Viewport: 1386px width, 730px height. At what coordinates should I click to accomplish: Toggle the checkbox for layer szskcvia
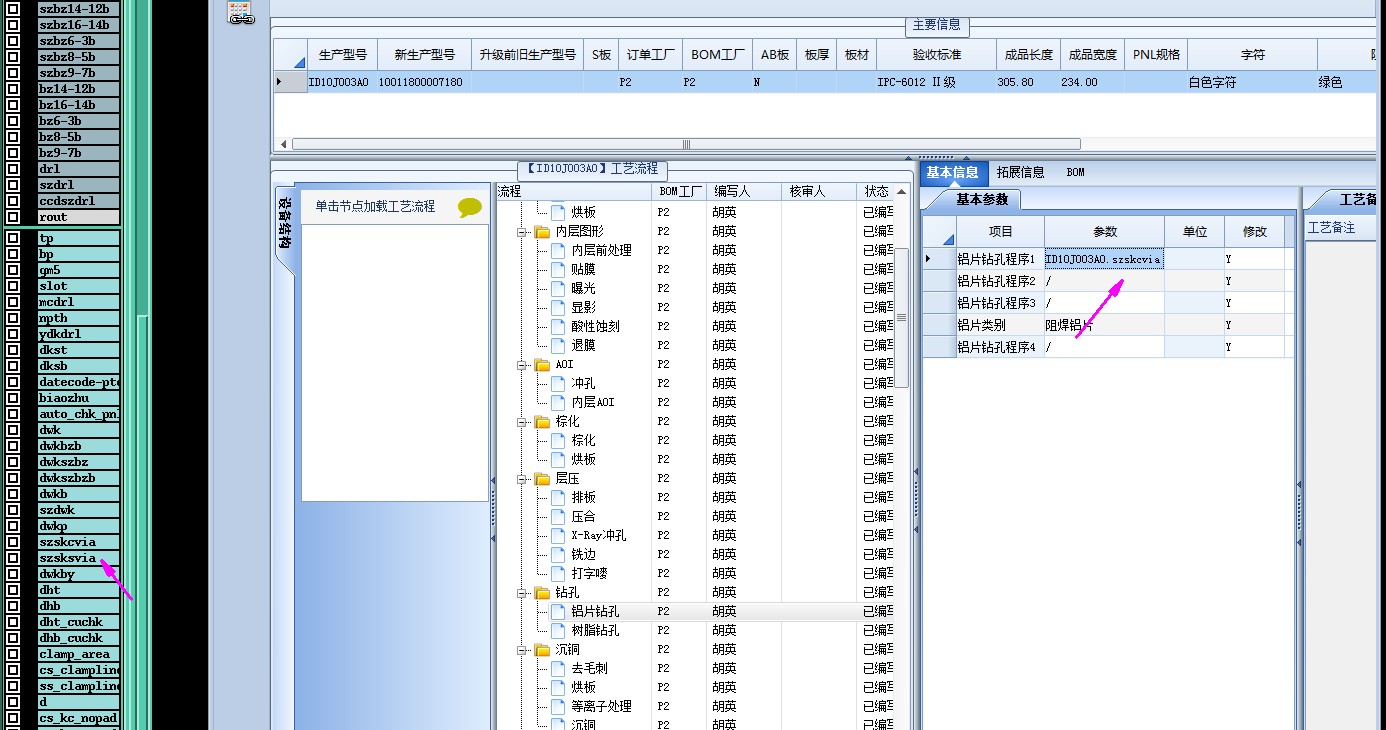13,542
